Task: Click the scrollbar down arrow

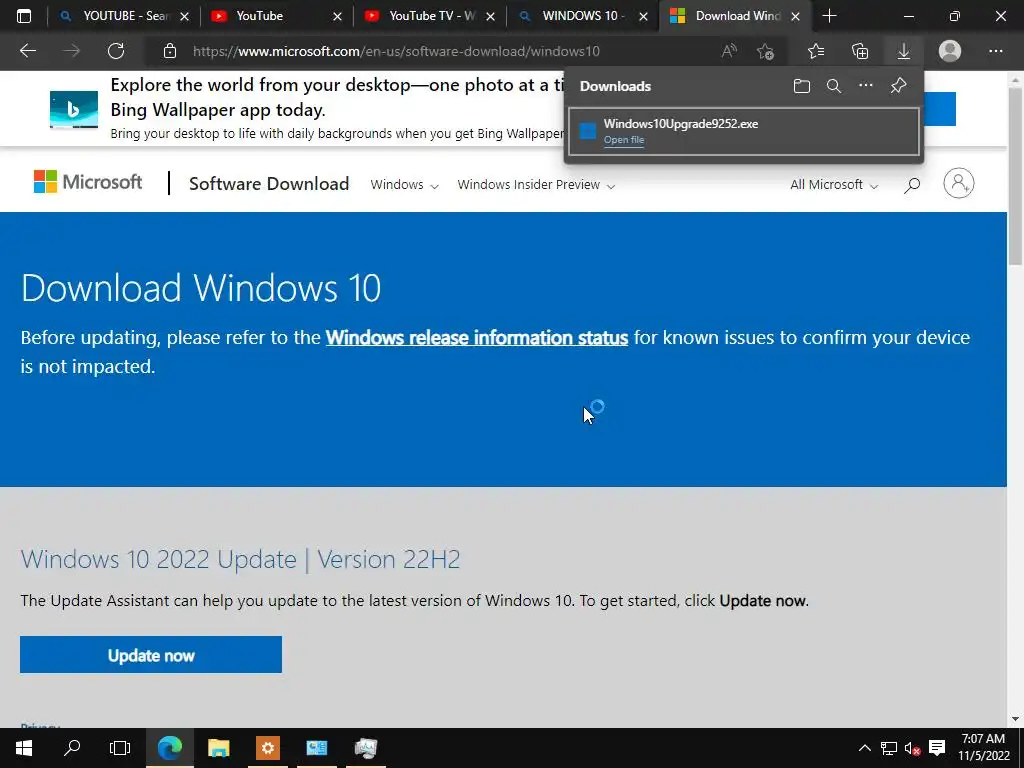Action: pos(1015,718)
